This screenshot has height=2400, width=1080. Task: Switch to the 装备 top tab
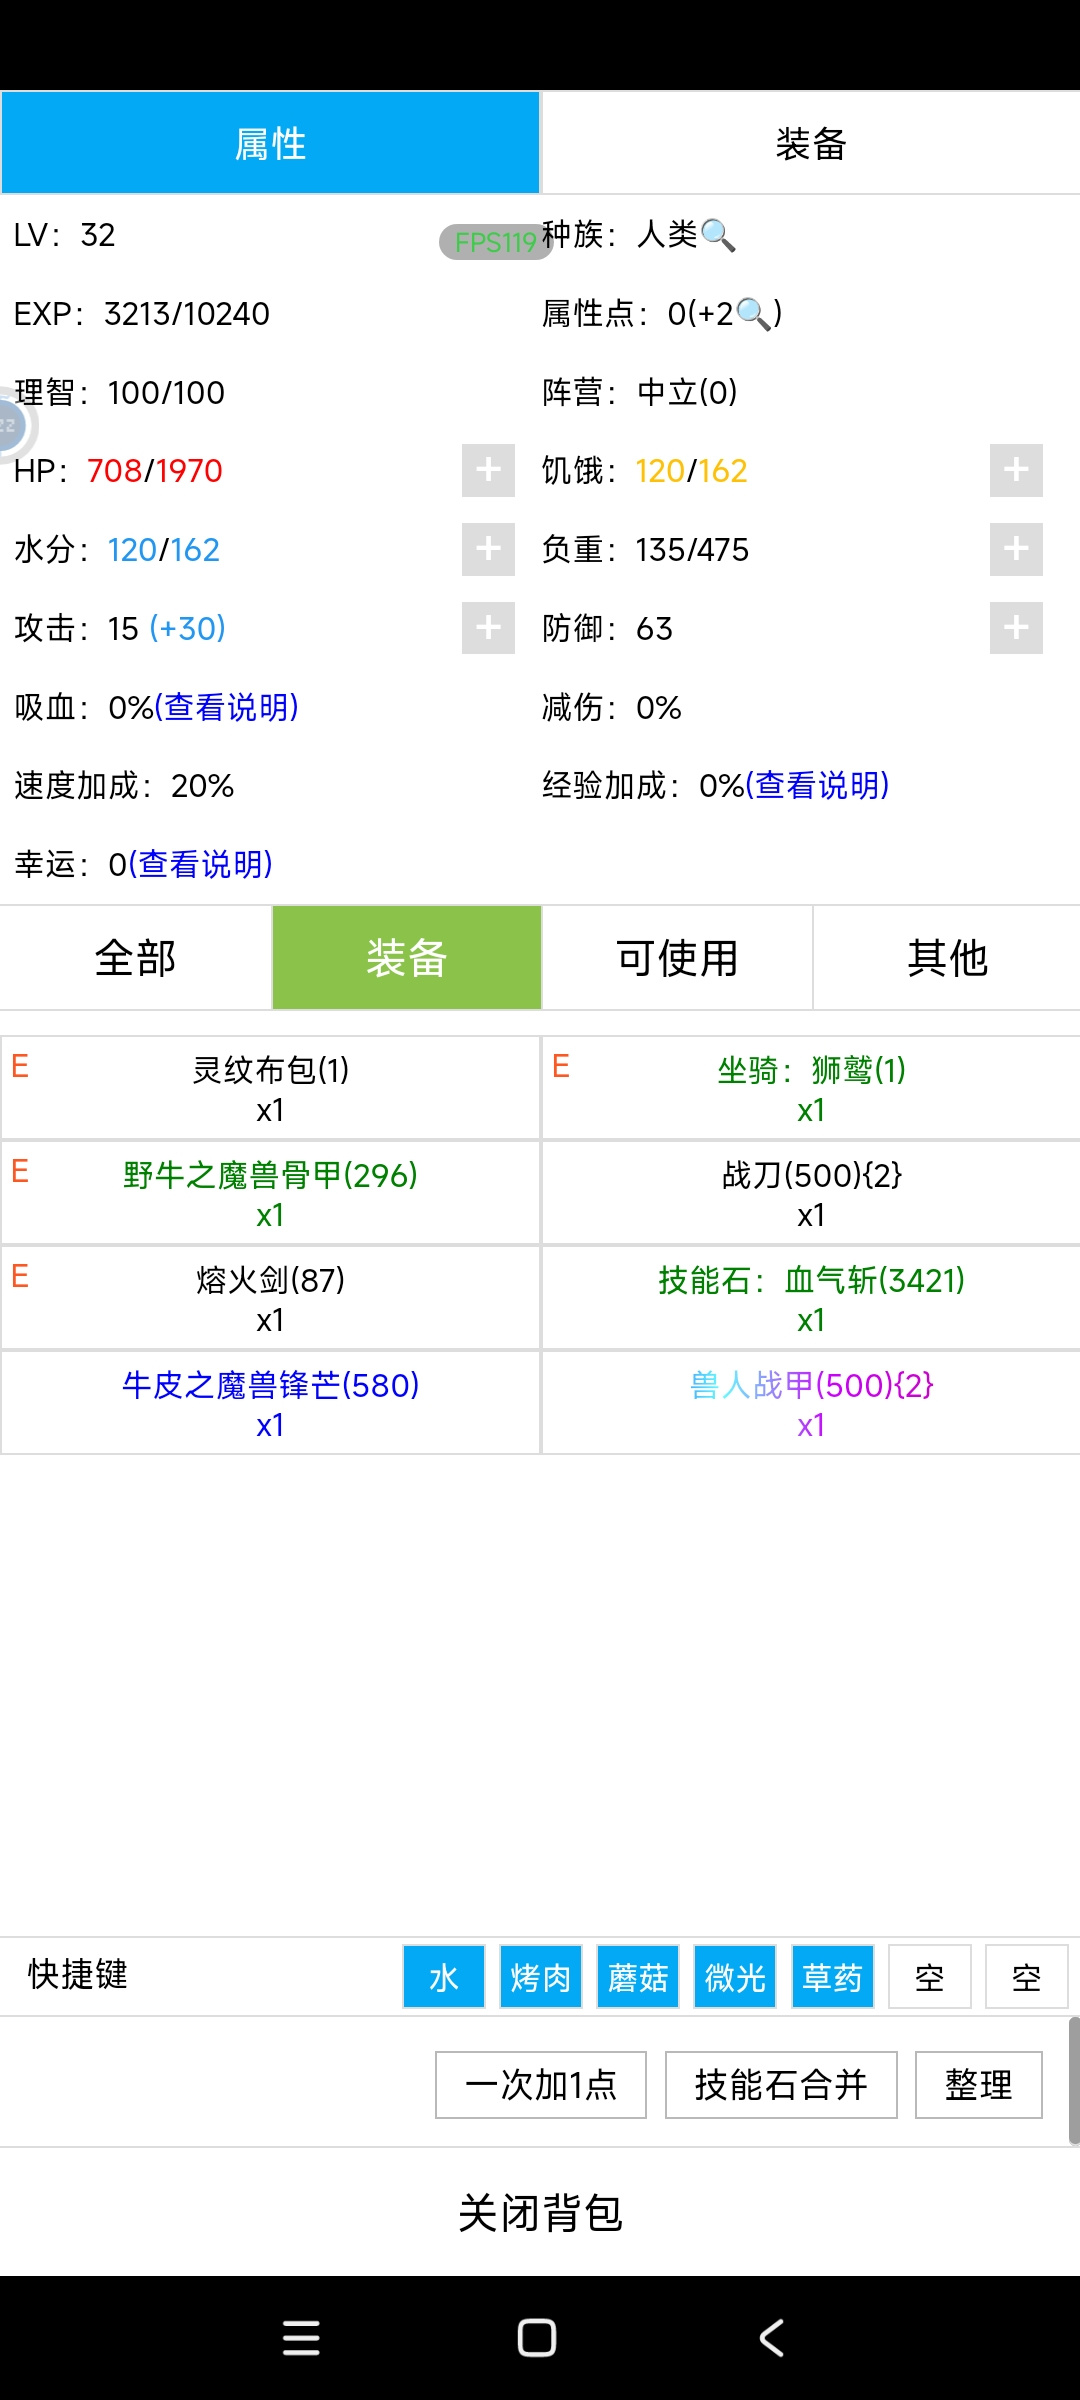click(811, 143)
